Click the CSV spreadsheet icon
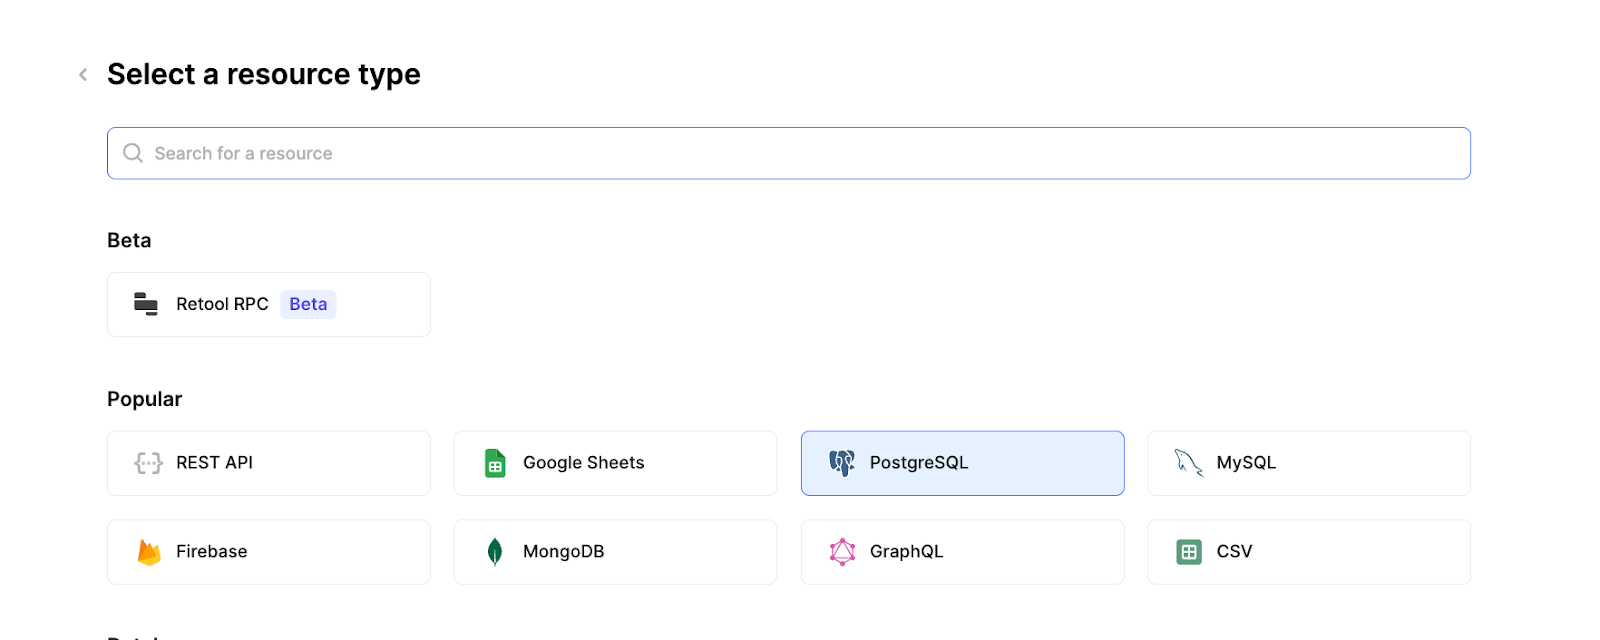This screenshot has width=1600, height=640. click(x=1189, y=552)
